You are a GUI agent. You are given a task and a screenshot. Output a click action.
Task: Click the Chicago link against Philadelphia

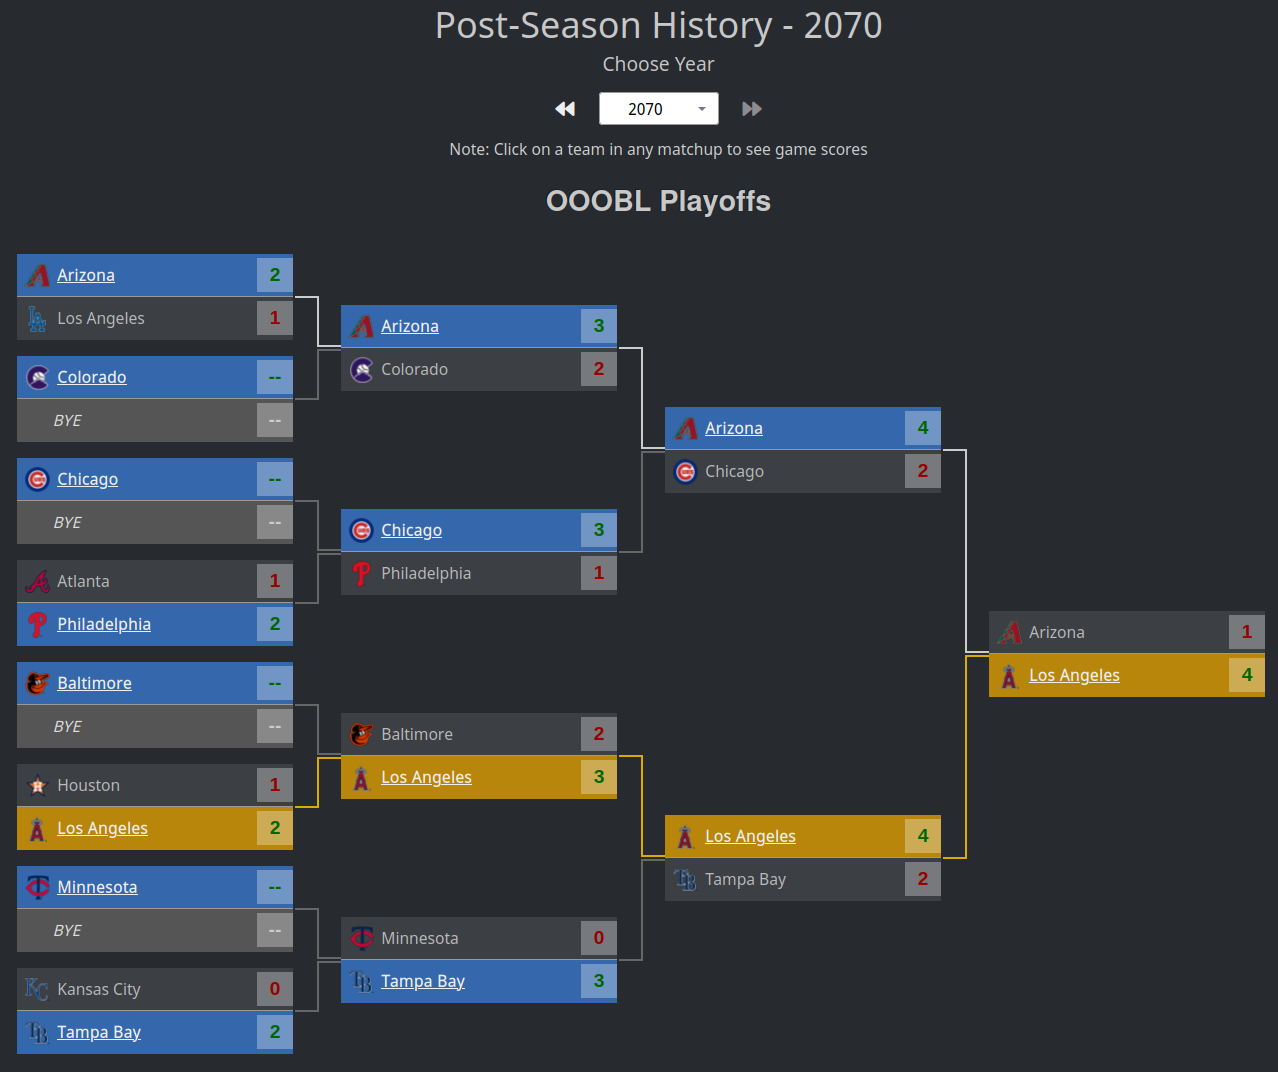411,530
